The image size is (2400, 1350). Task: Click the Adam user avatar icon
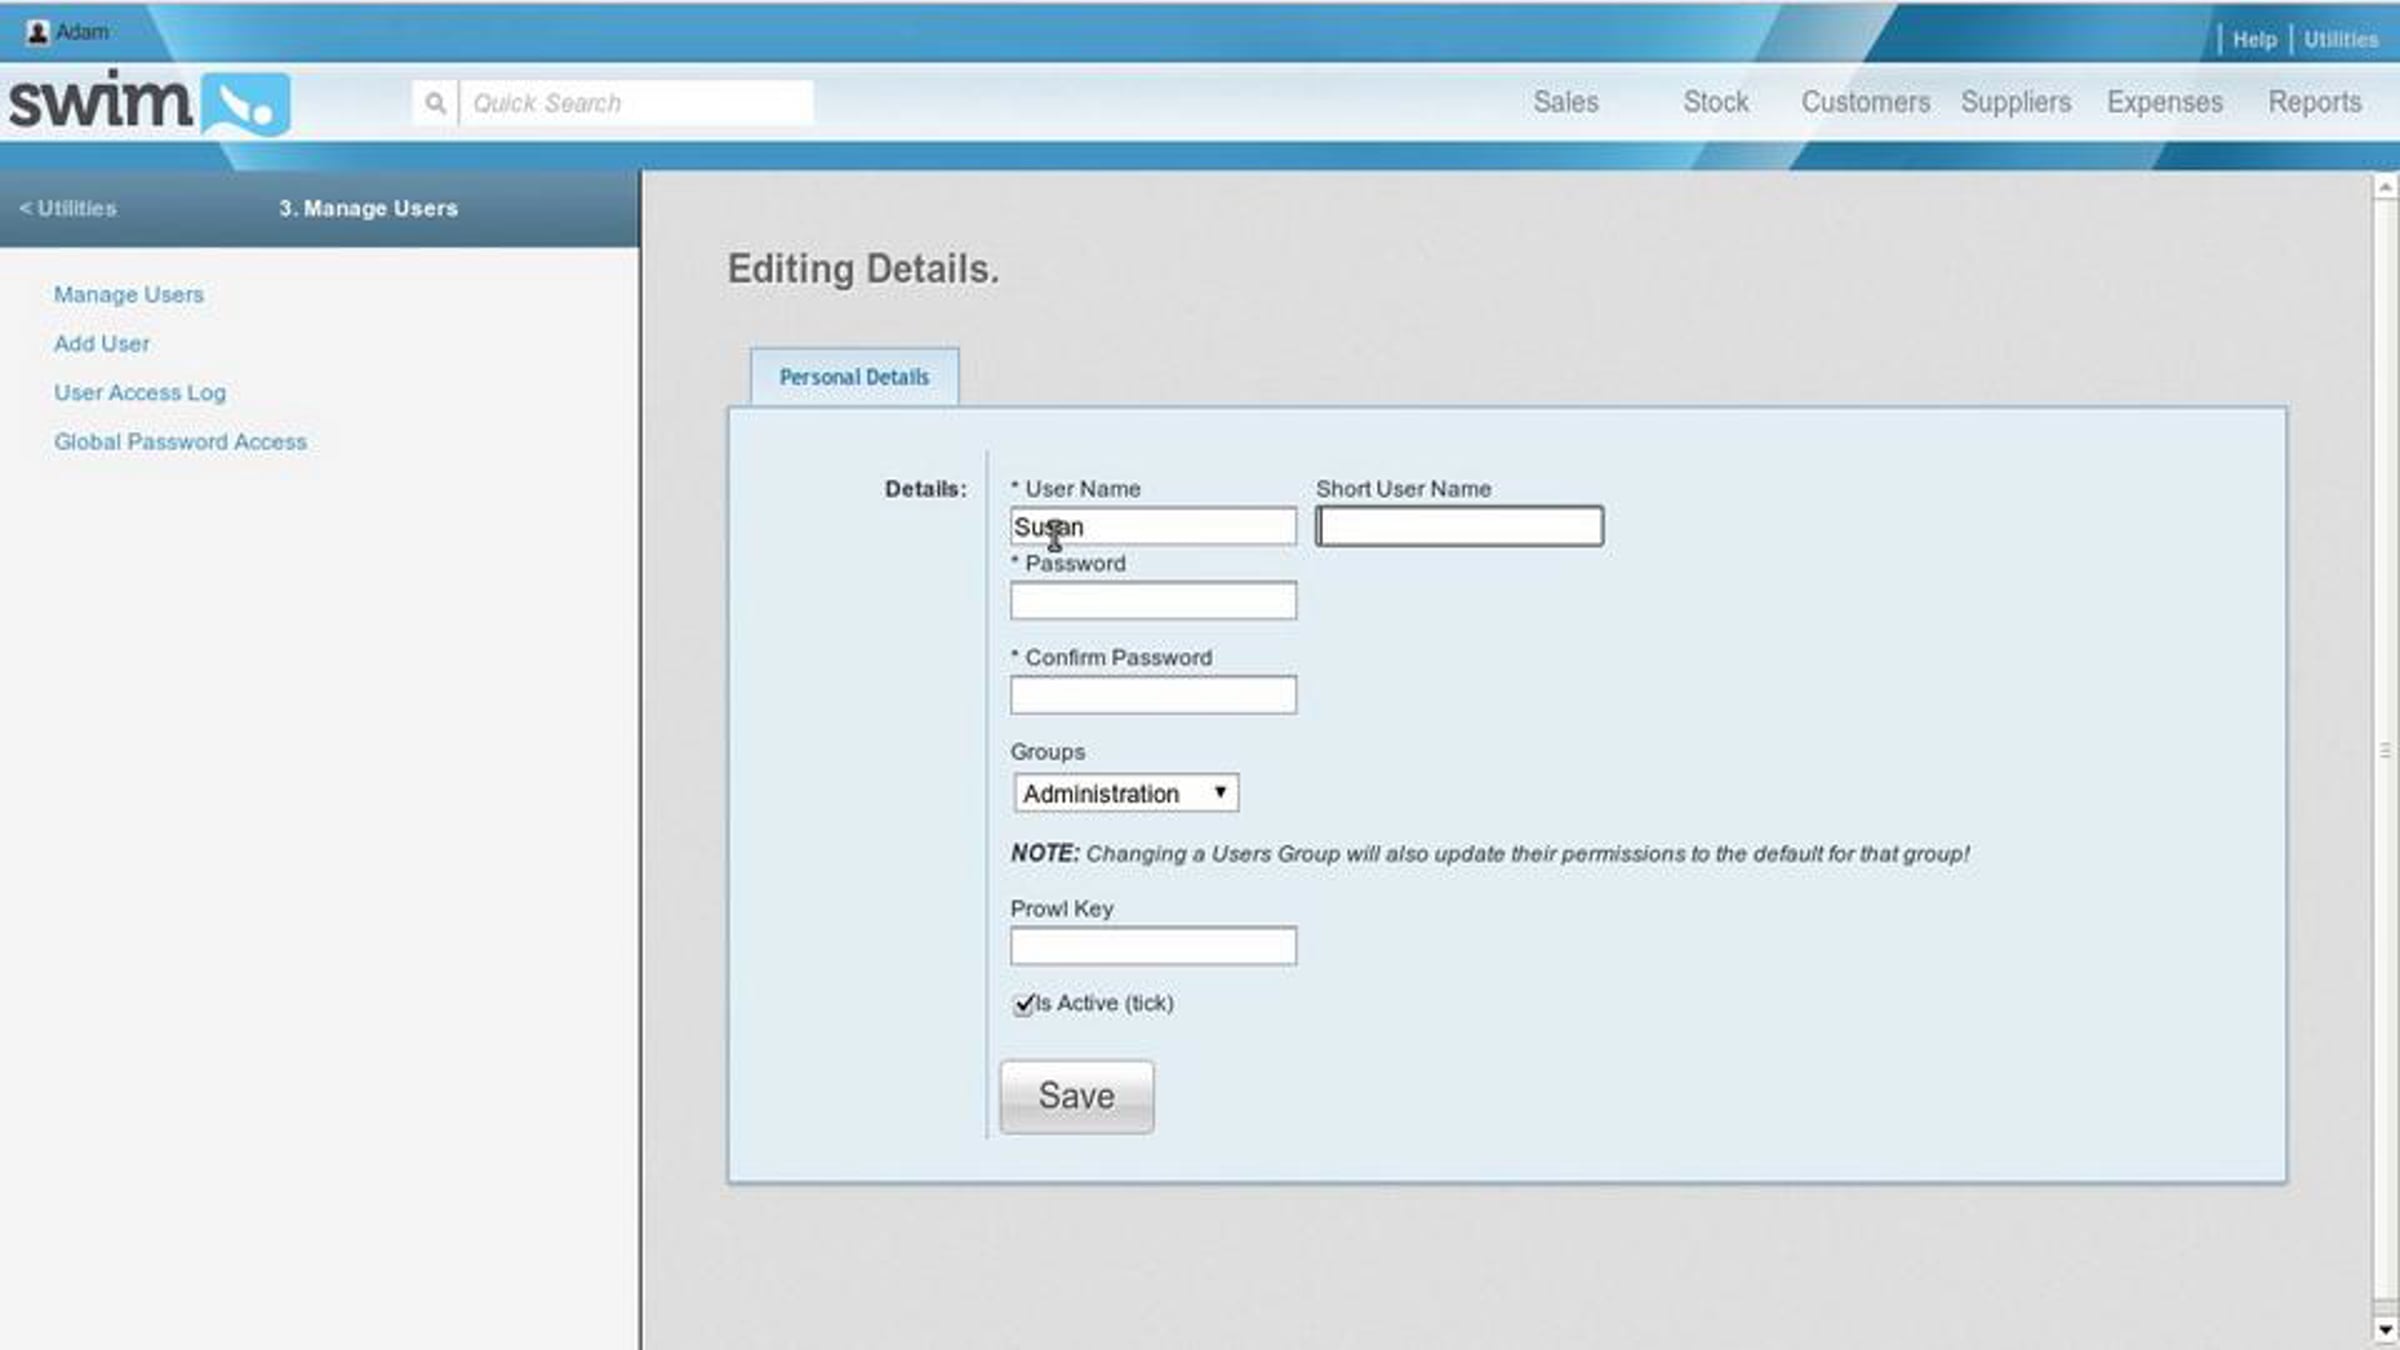[38, 32]
